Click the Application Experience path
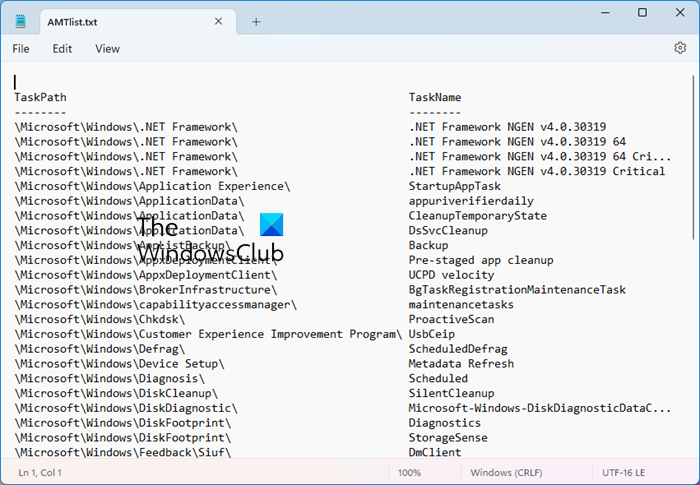Viewport: 700px width, 485px height. pyautogui.click(x=152, y=186)
